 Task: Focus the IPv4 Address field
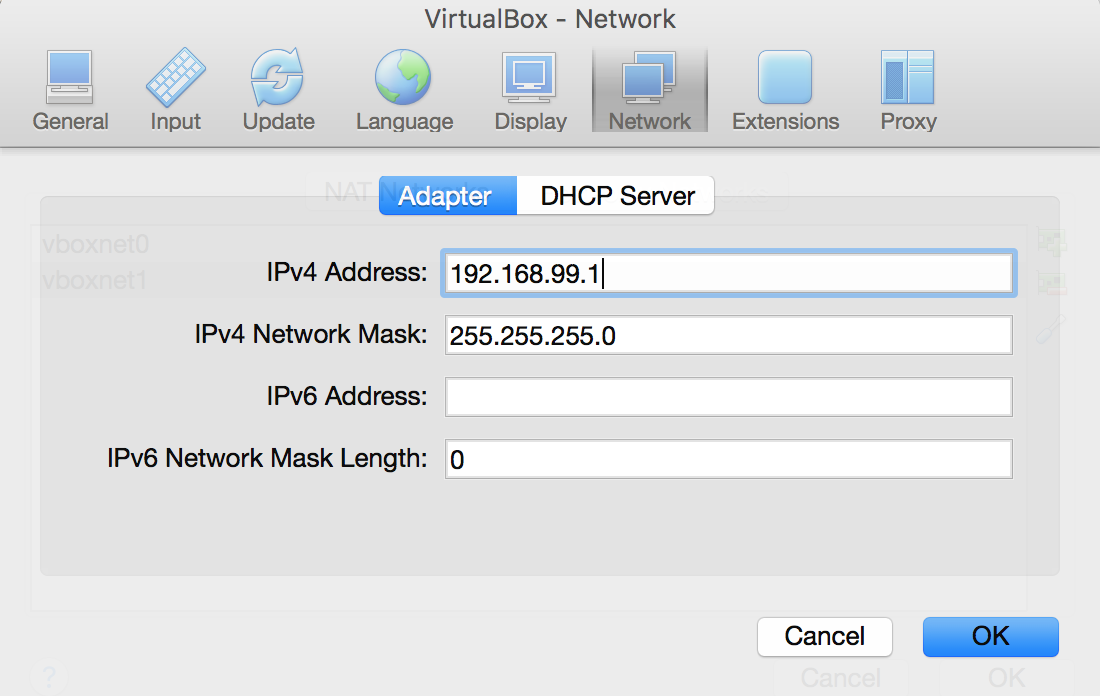[728, 273]
